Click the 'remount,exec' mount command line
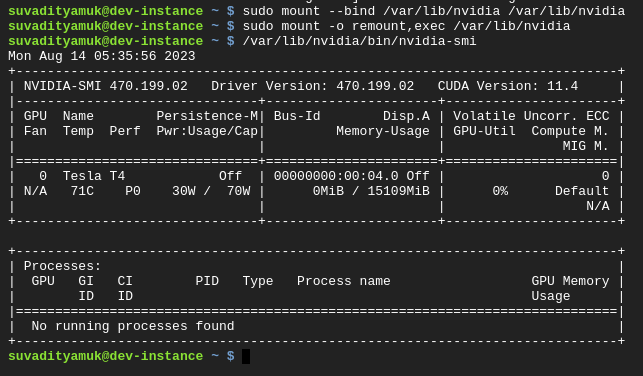 pos(406,26)
